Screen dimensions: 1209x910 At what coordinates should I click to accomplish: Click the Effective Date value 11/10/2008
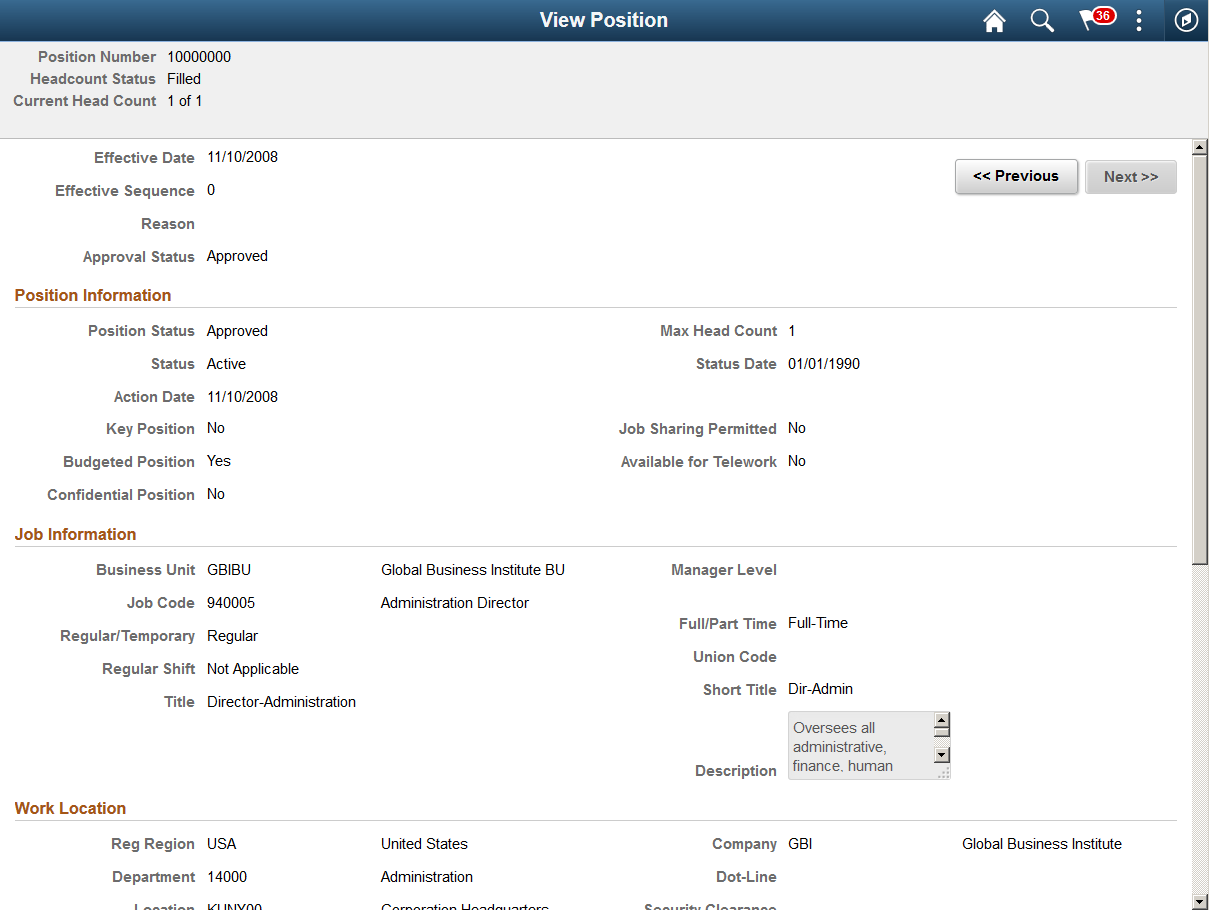[242, 157]
